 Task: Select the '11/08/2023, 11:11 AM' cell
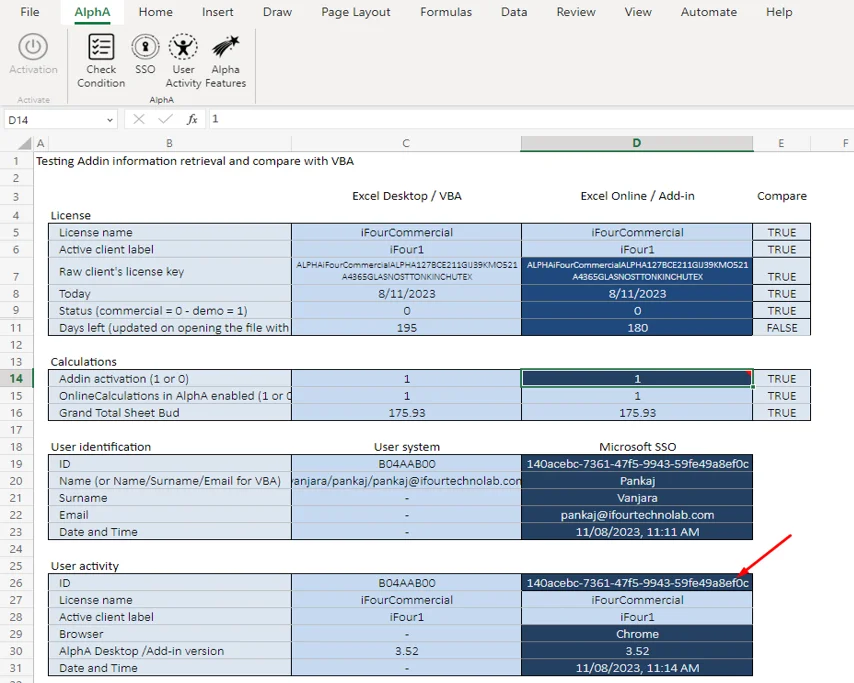[637, 532]
